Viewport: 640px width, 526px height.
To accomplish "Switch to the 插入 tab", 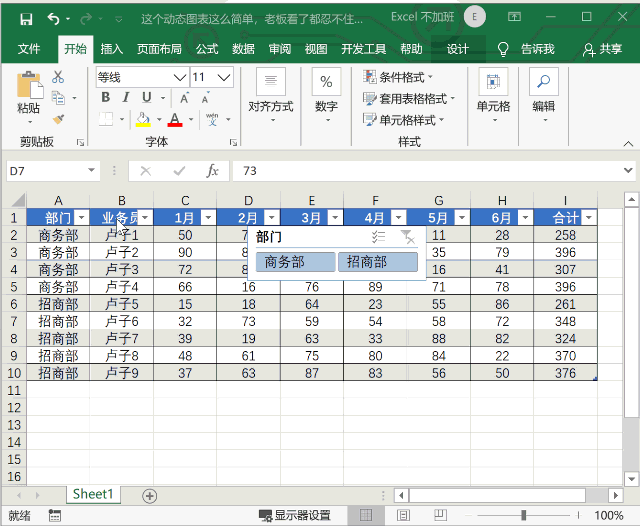I will tap(111, 49).
